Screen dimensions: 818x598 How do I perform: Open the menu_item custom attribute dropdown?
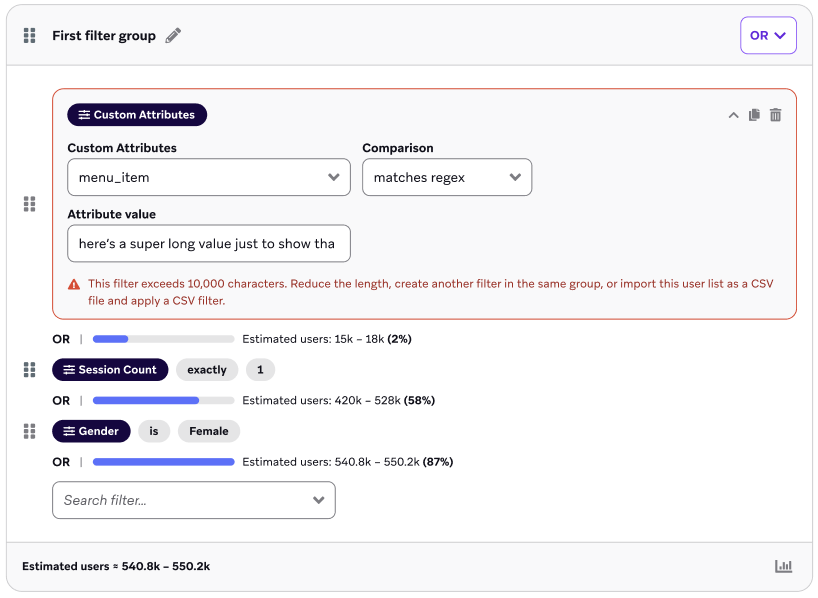point(208,177)
